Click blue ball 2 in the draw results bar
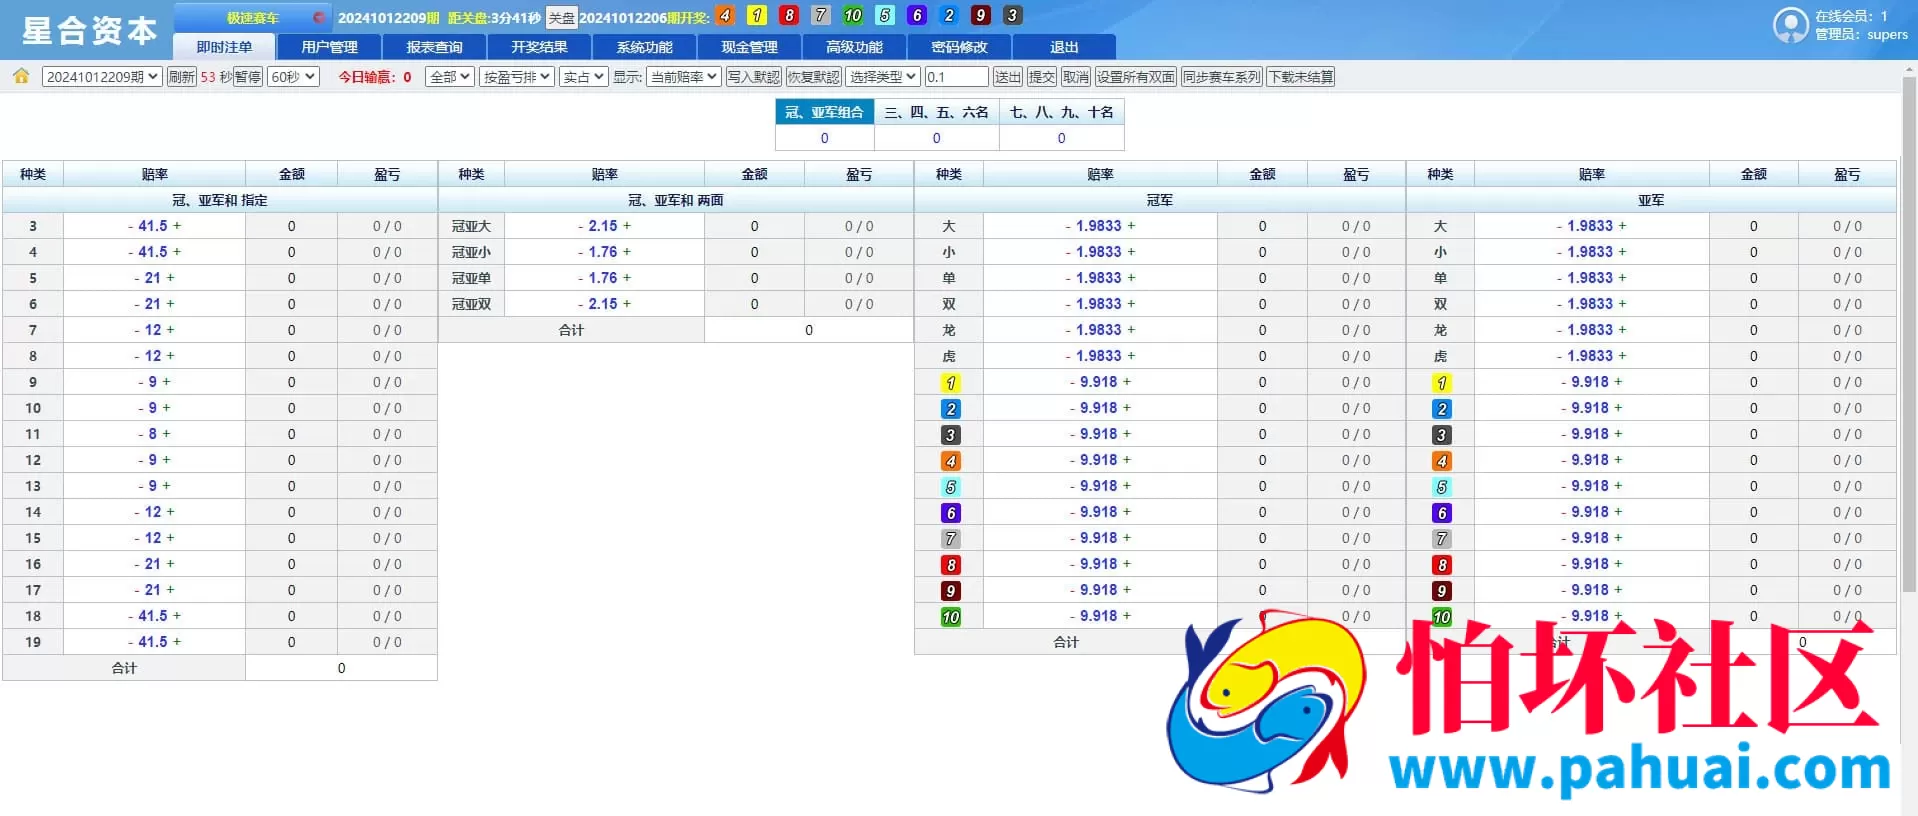The width and height of the screenshot is (1918, 816). pos(949,15)
